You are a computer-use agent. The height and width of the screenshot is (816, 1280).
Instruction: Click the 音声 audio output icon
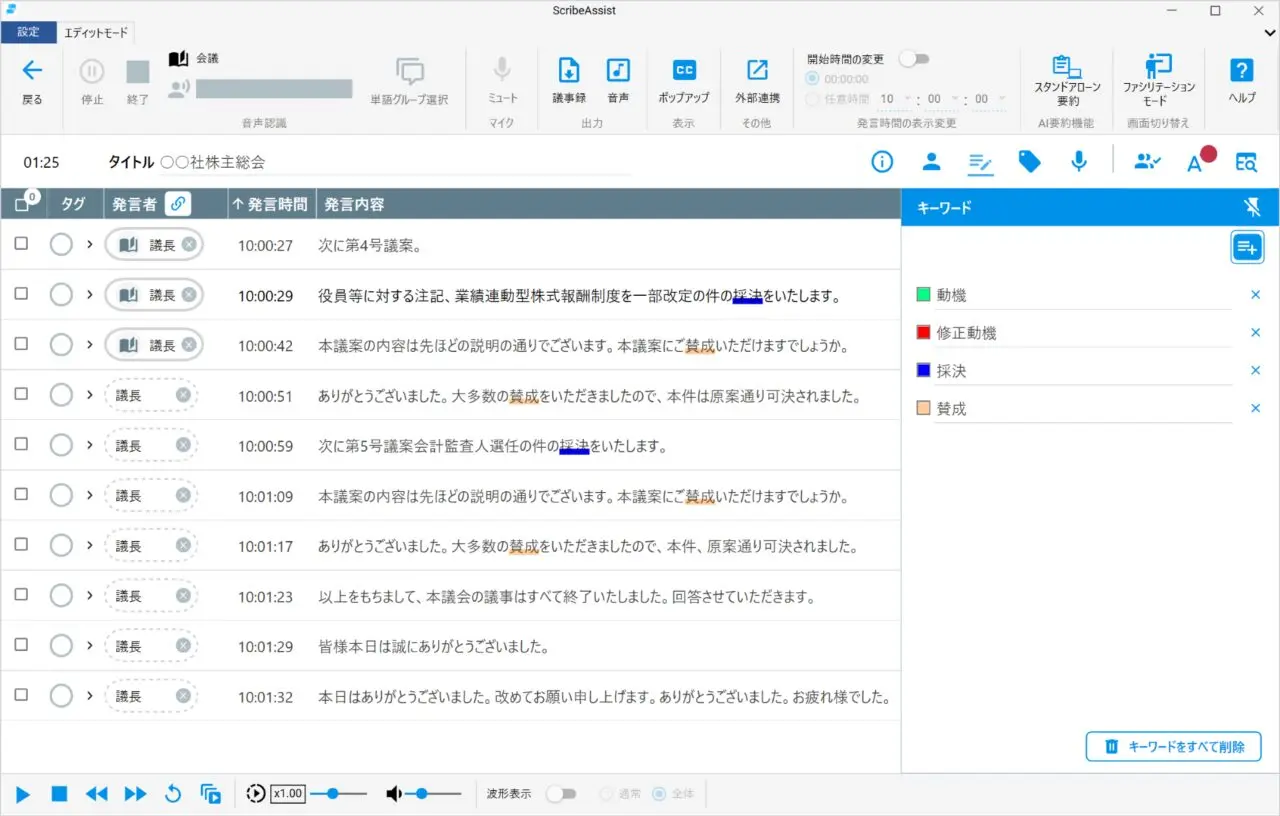pyautogui.click(x=618, y=71)
